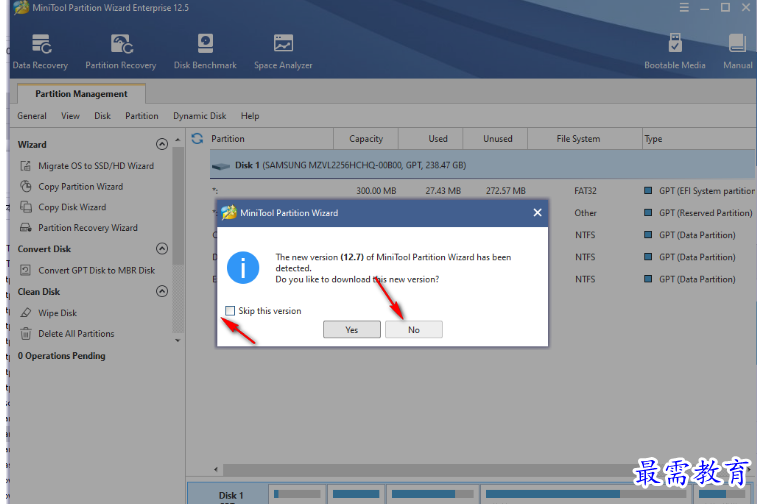Open the hamburger menu in the title bar
The width and height of the screenshot is (757, 504).
pyautogui.click(x=684, y=8)
